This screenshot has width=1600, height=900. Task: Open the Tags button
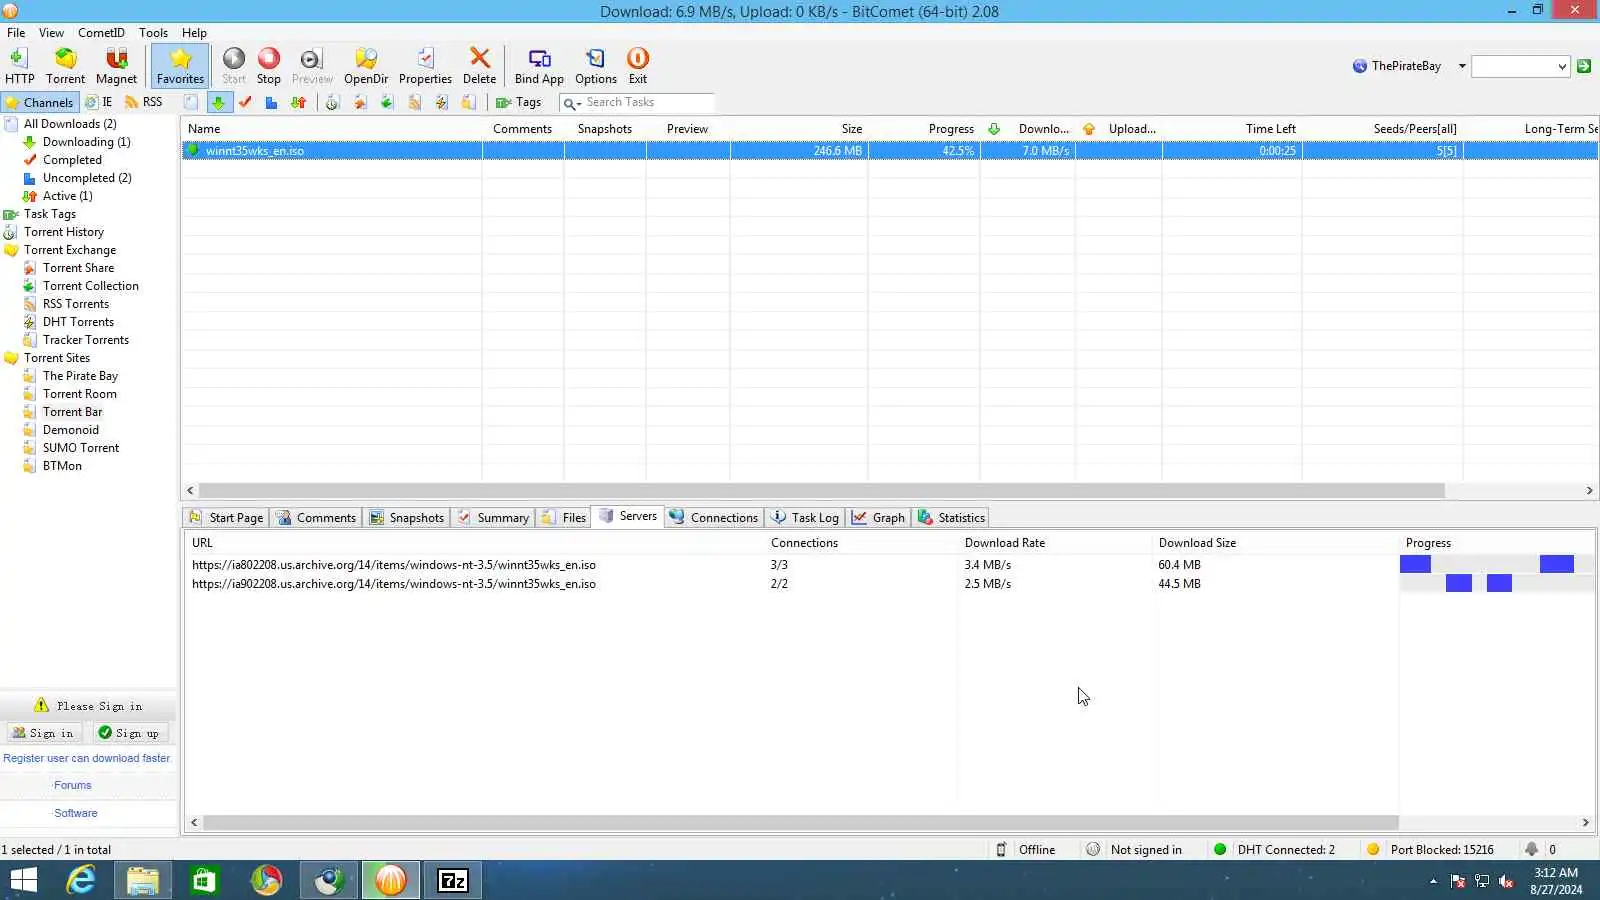(519, 102)
